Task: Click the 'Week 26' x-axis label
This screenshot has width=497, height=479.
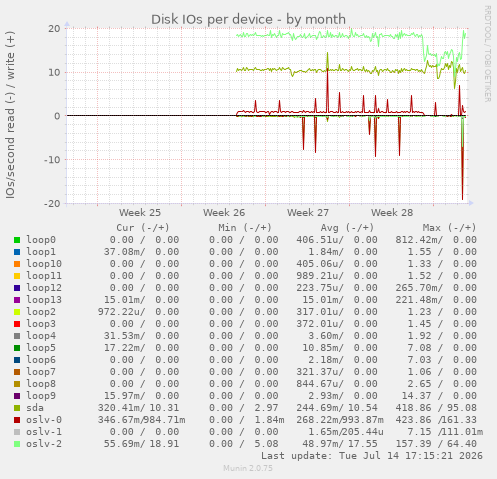Action: [x=224, y=213]
